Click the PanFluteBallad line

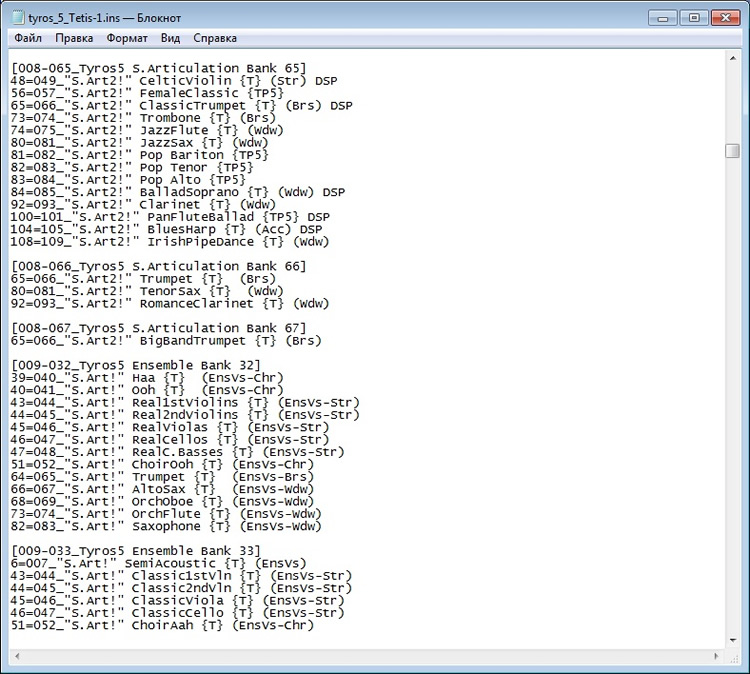[x=170, y=217]
